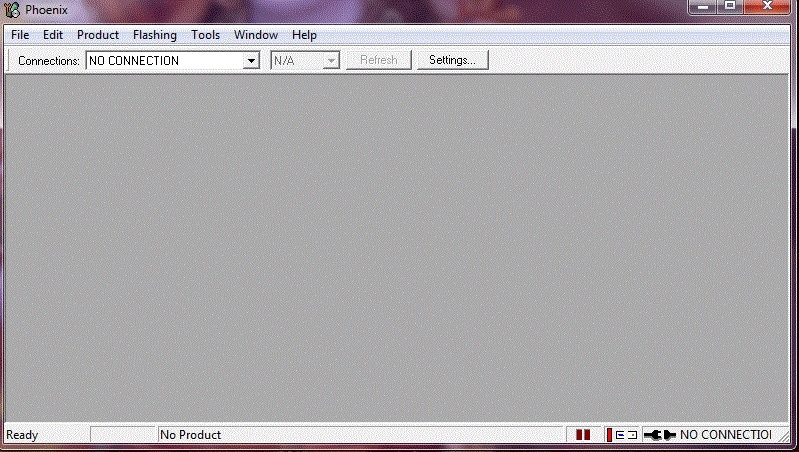Viewport: 799px width, 452px height.
Task: Select the NO CONNECTION combo box field
Action: [x=173, y=60]
